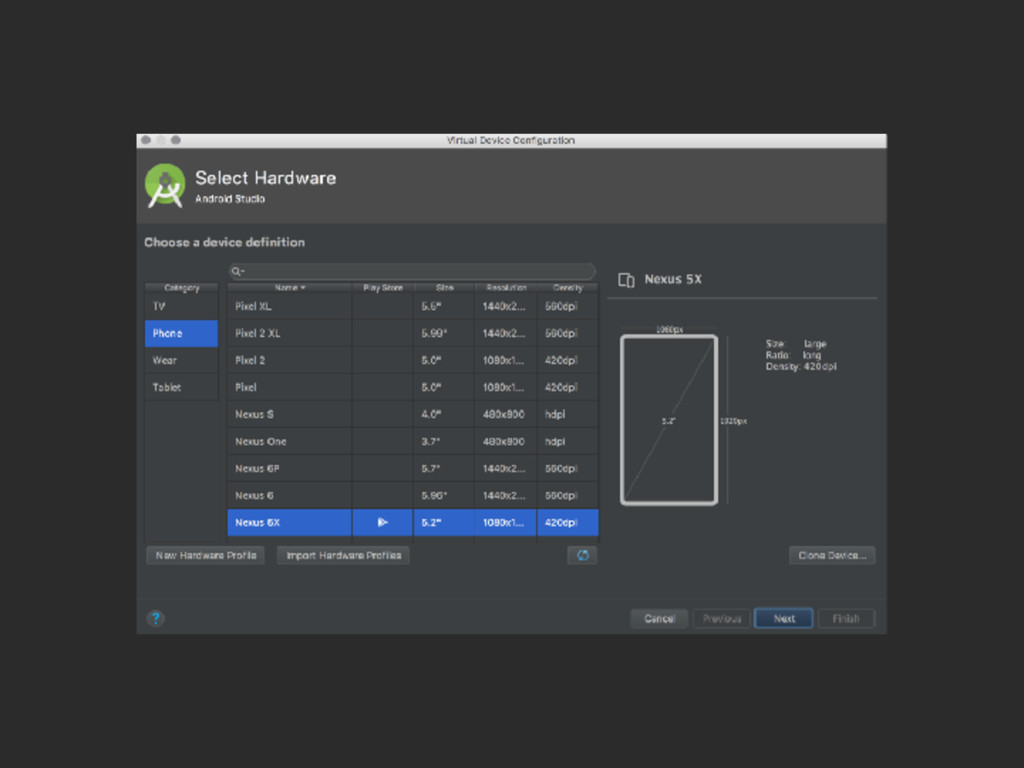Click the Previous button
The height and width of the screenshot is (768, 1024).
point(722,618)
